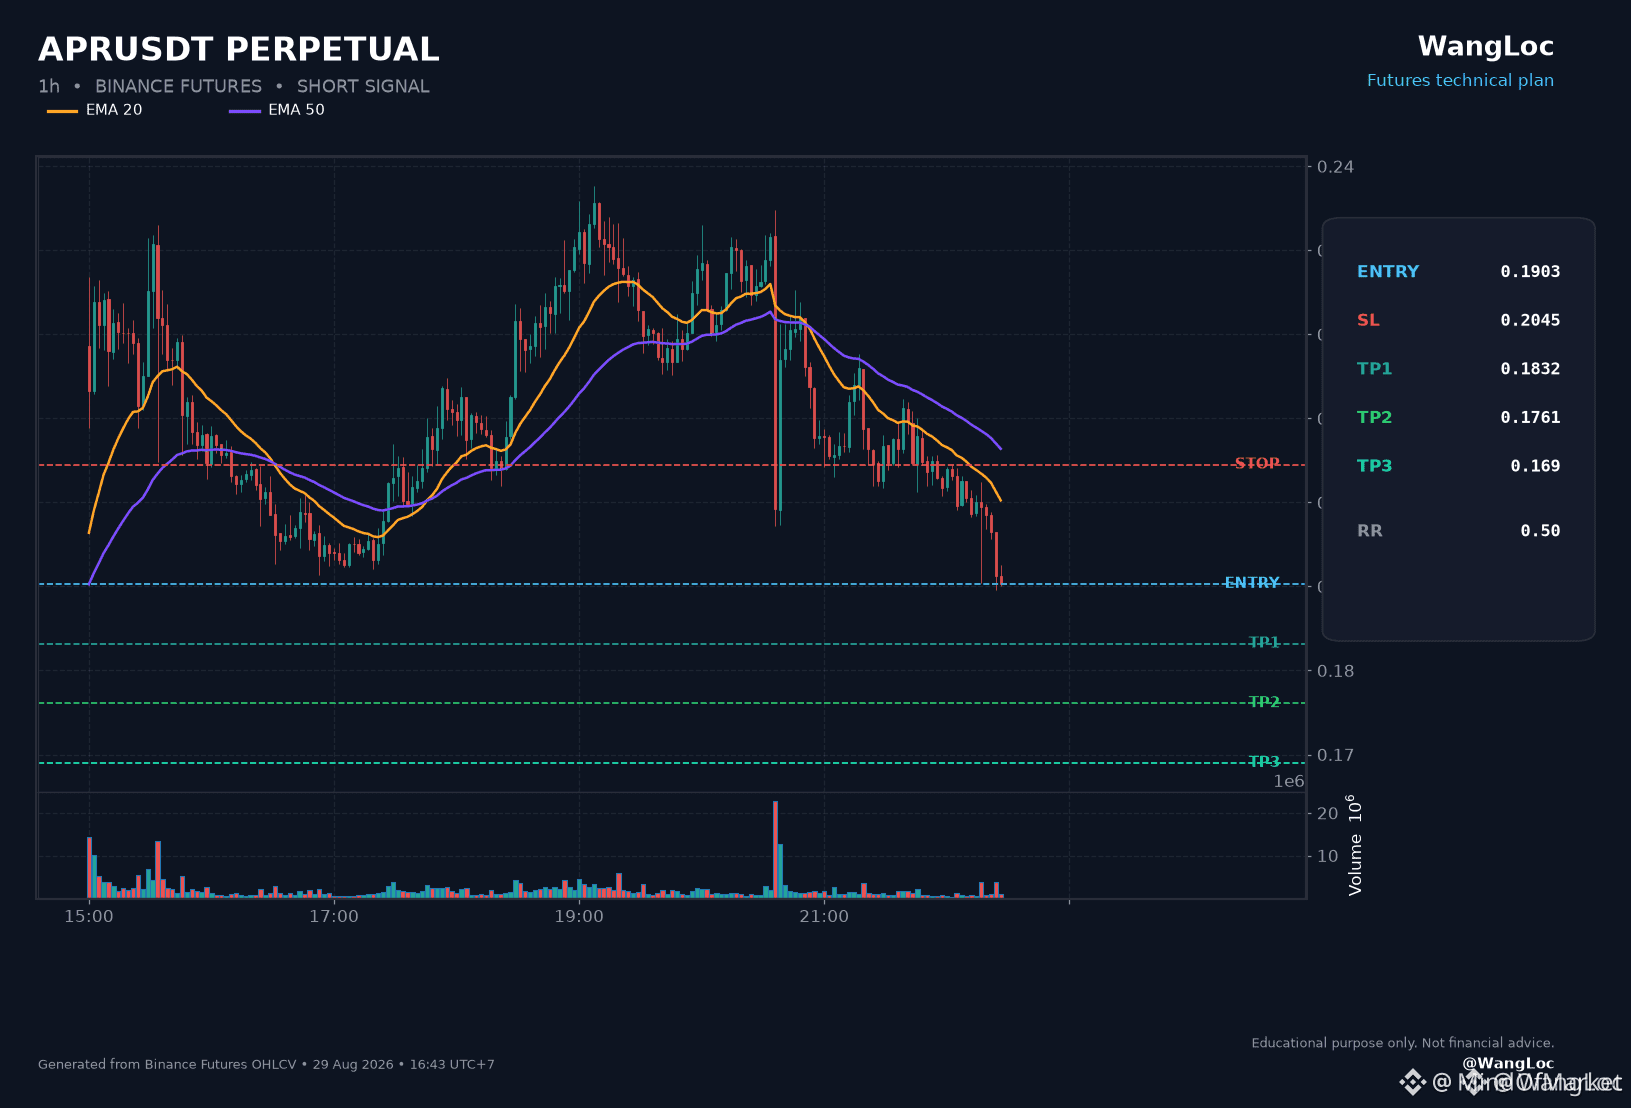Select the entry value 0.1903

[1530, 272]
